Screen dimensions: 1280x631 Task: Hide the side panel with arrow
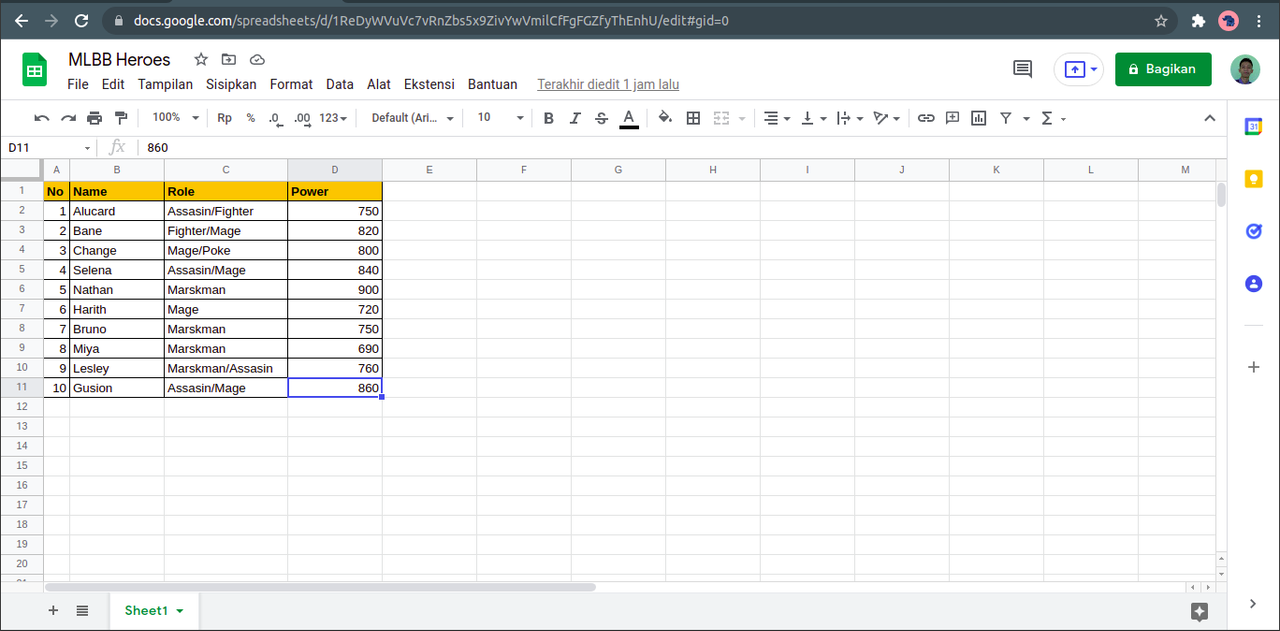coord(1253,603)
